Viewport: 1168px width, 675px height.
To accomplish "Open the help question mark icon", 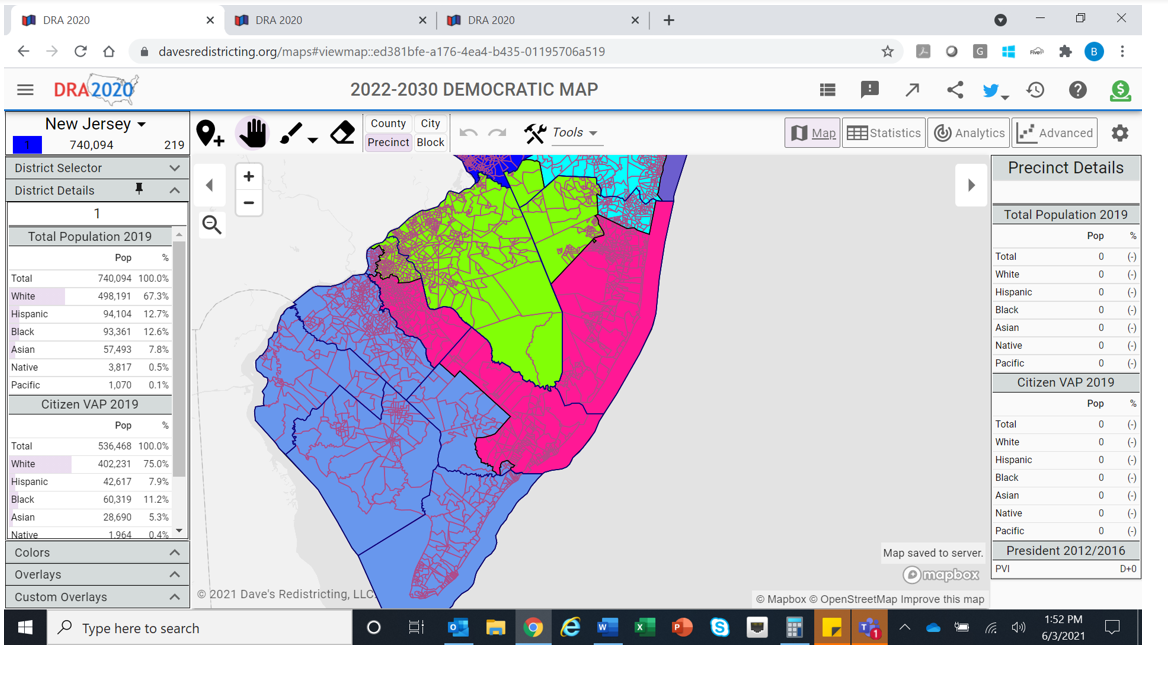I will [x=1077, y=90].
